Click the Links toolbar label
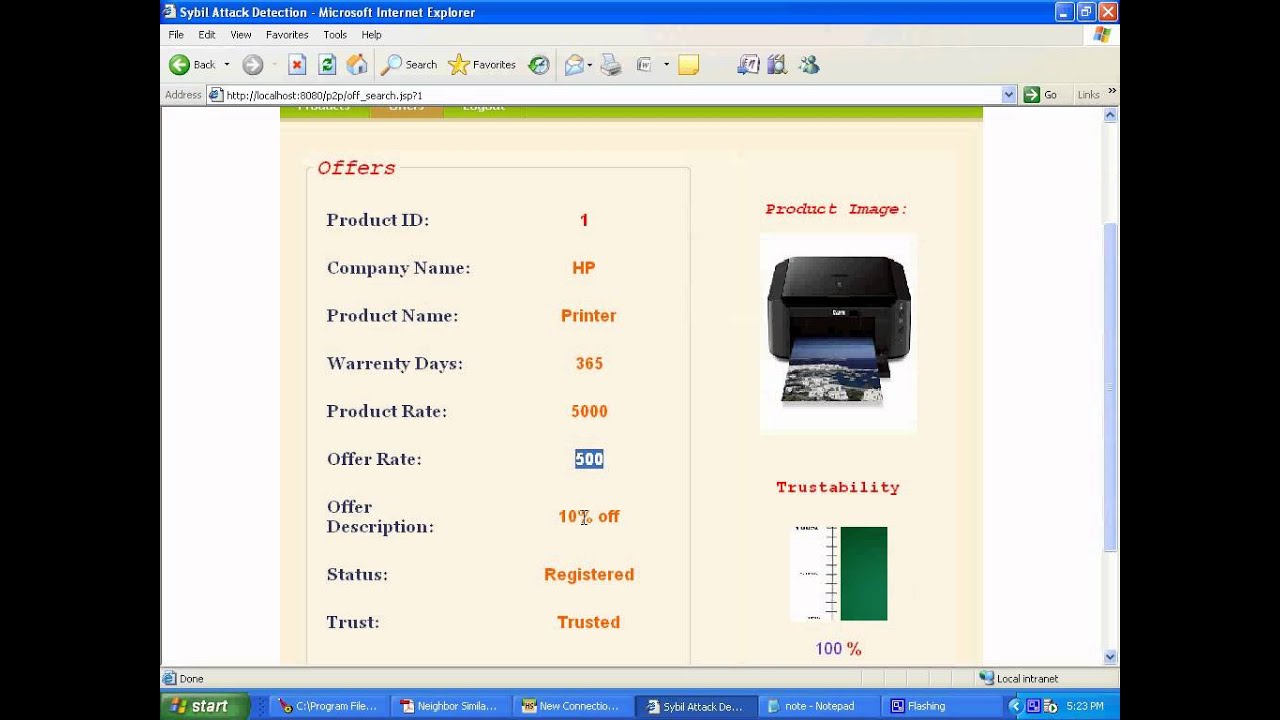The image size is (1280, 720). [x=1088, y=95]
